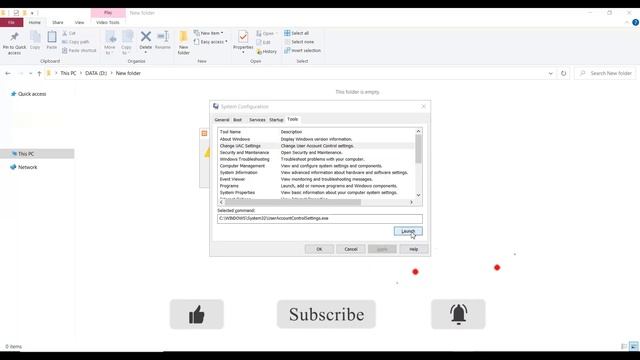Select the Event Viewer row

tap(316, 179)
